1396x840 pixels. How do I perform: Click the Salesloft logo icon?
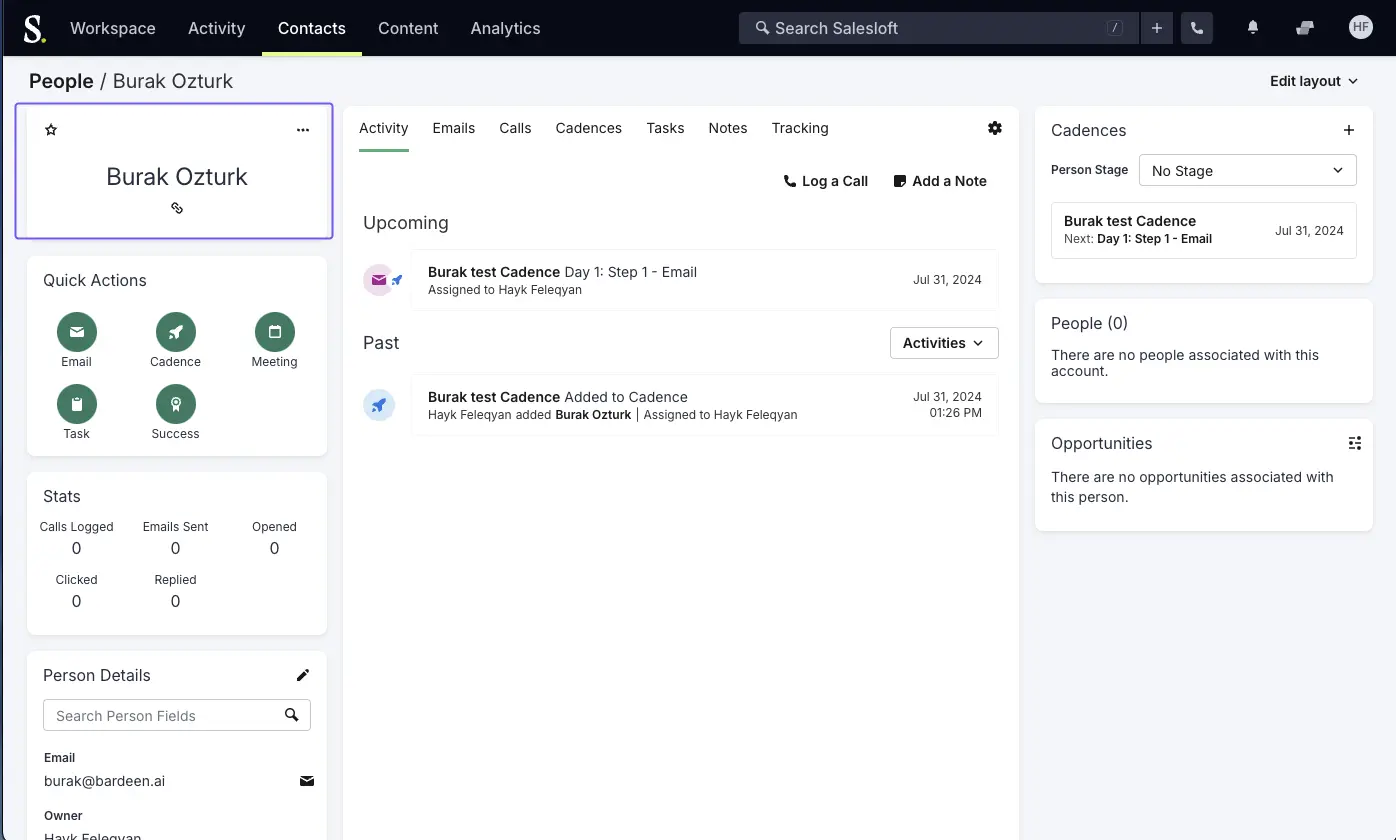[34, 28]
